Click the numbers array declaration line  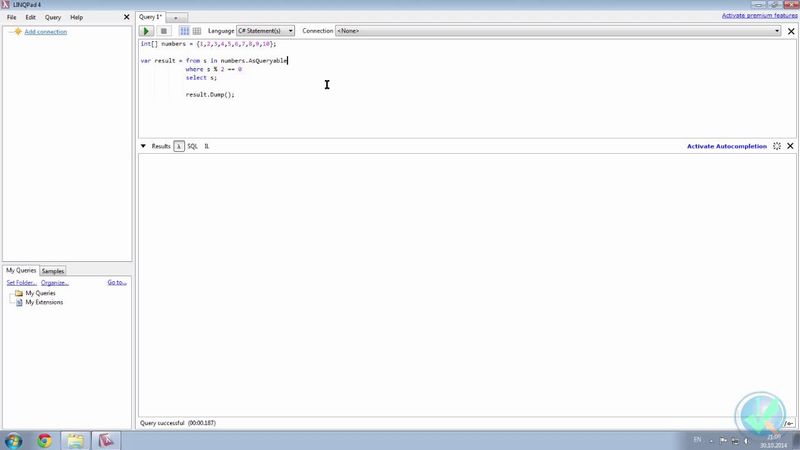click(208, 44)
